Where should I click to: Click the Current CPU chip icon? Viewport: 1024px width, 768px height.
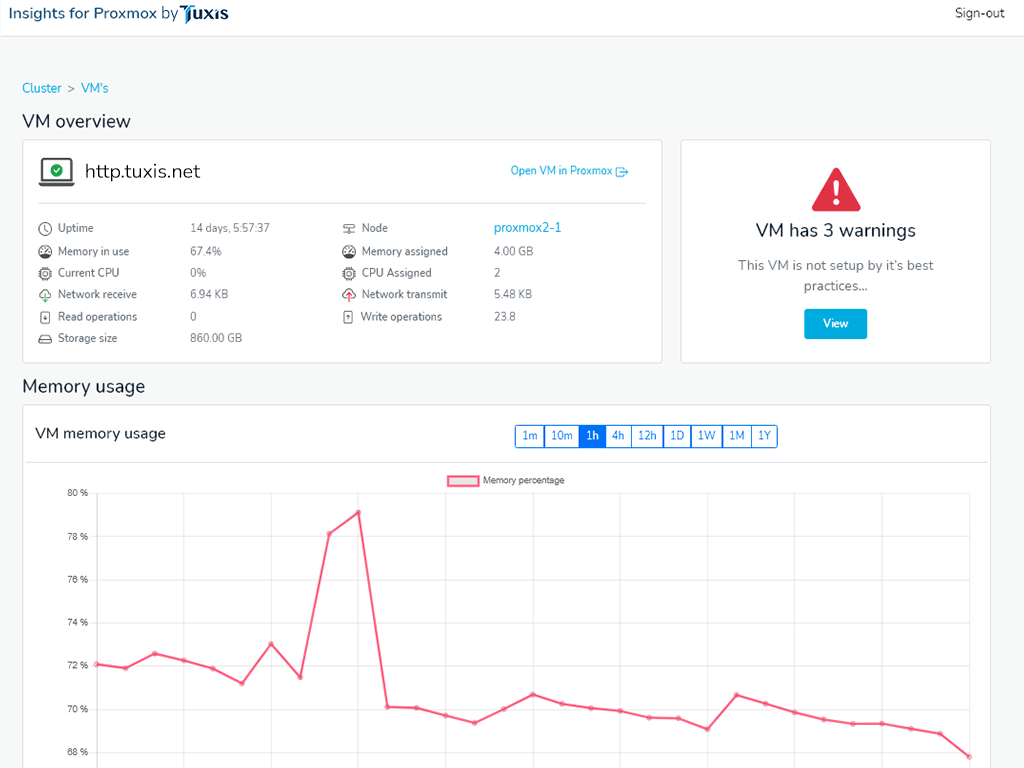point(44,274)
